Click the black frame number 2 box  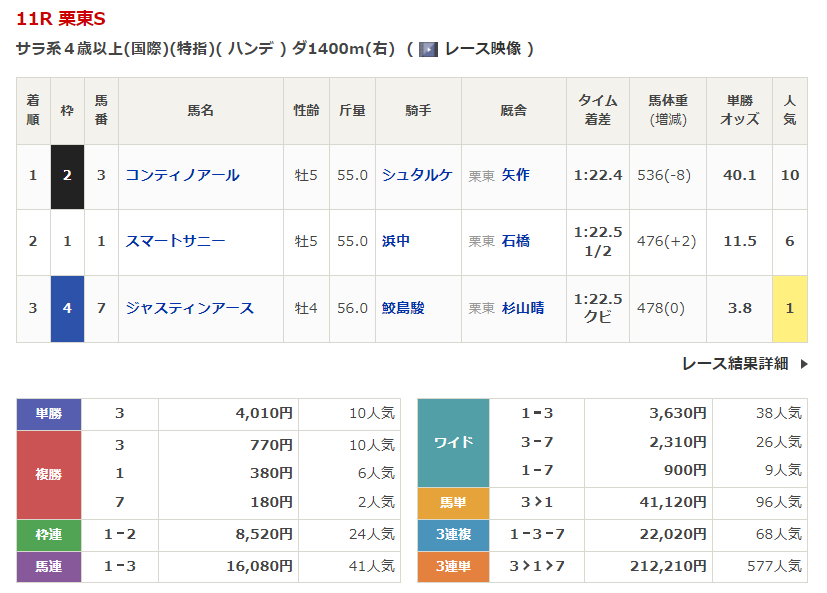point(67,175)
